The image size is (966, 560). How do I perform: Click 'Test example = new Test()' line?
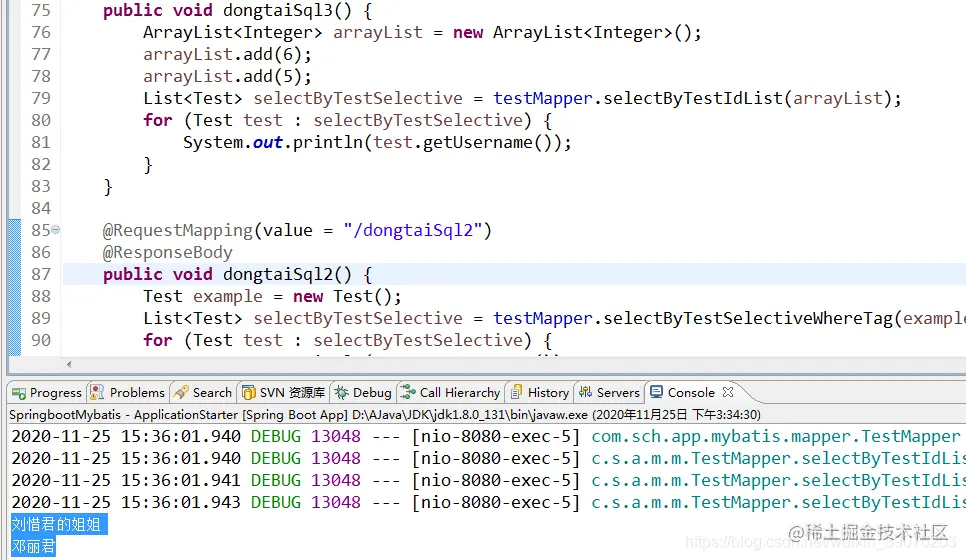point(272,296)
